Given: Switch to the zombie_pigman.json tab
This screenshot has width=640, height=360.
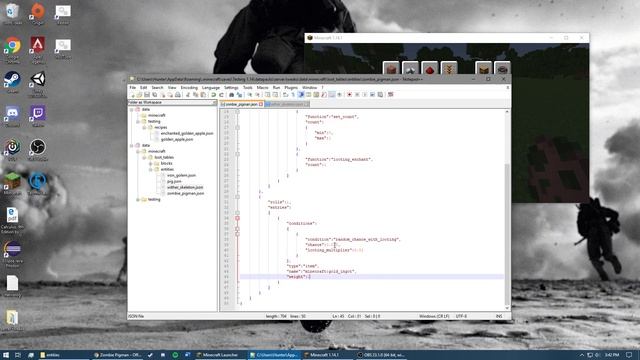Looking at the screenshot, I should point(241,104).
